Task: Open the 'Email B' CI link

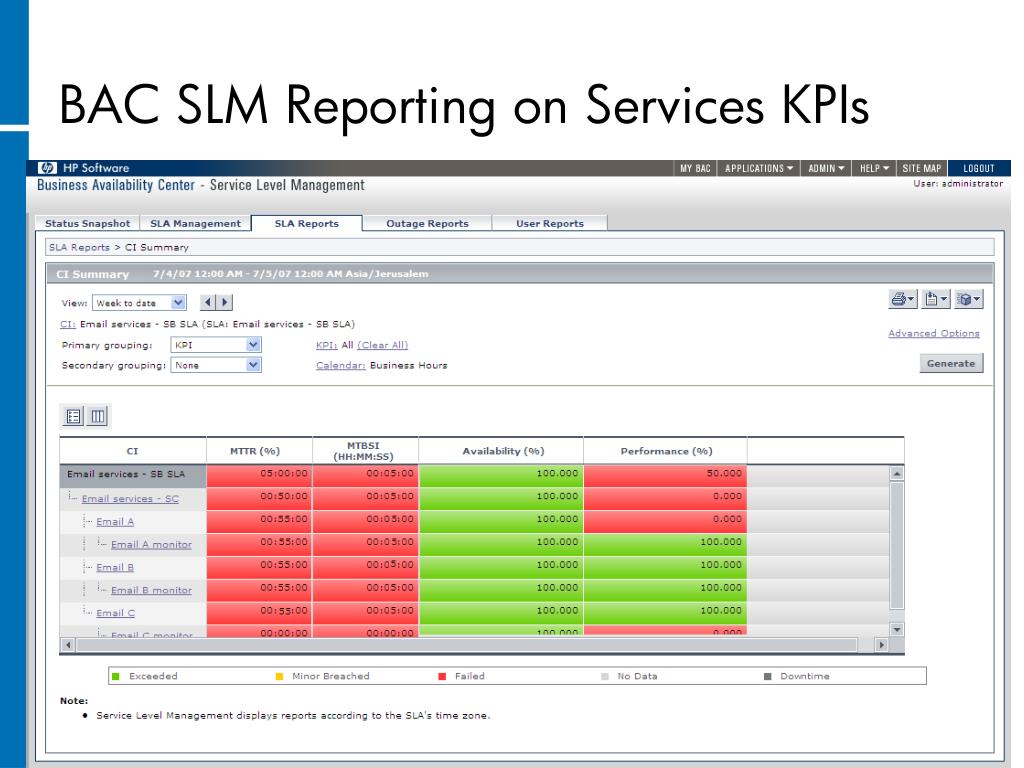Action: click(x=115, y=568)
